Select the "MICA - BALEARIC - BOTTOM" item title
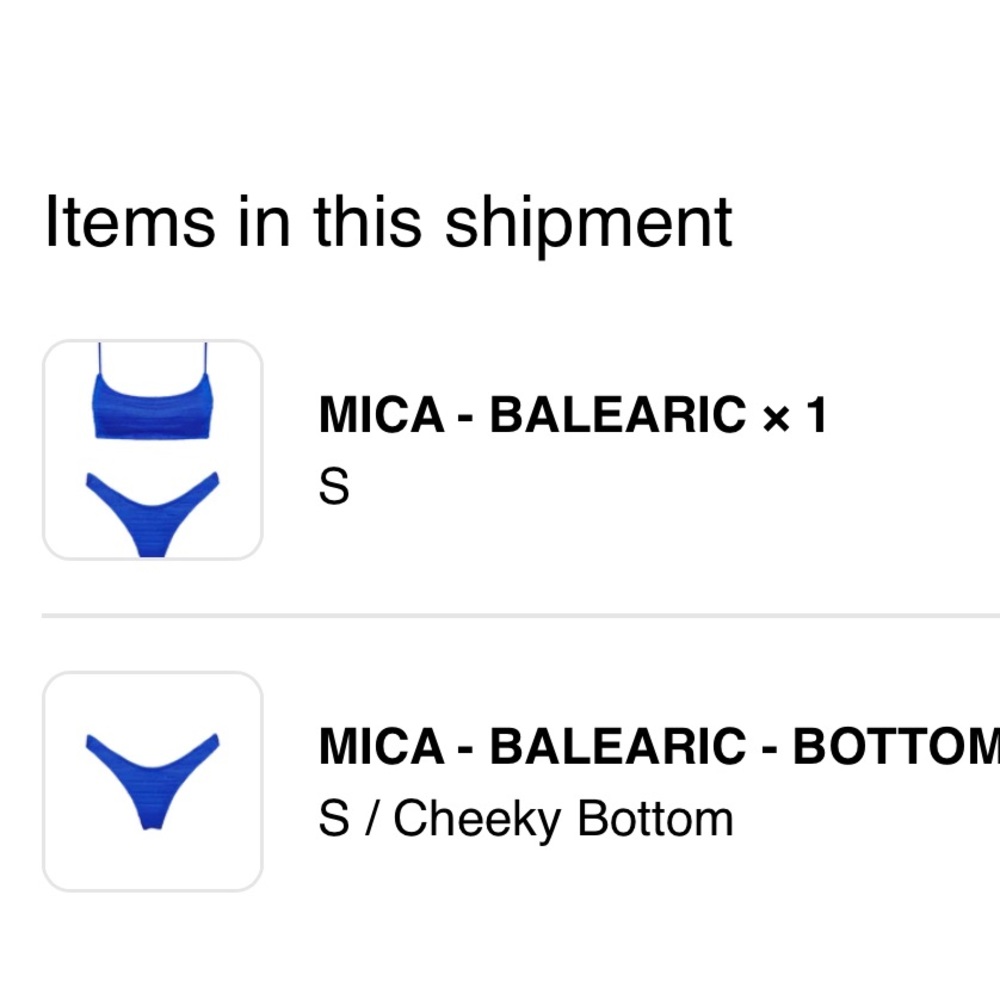 [x=660, y=746]
